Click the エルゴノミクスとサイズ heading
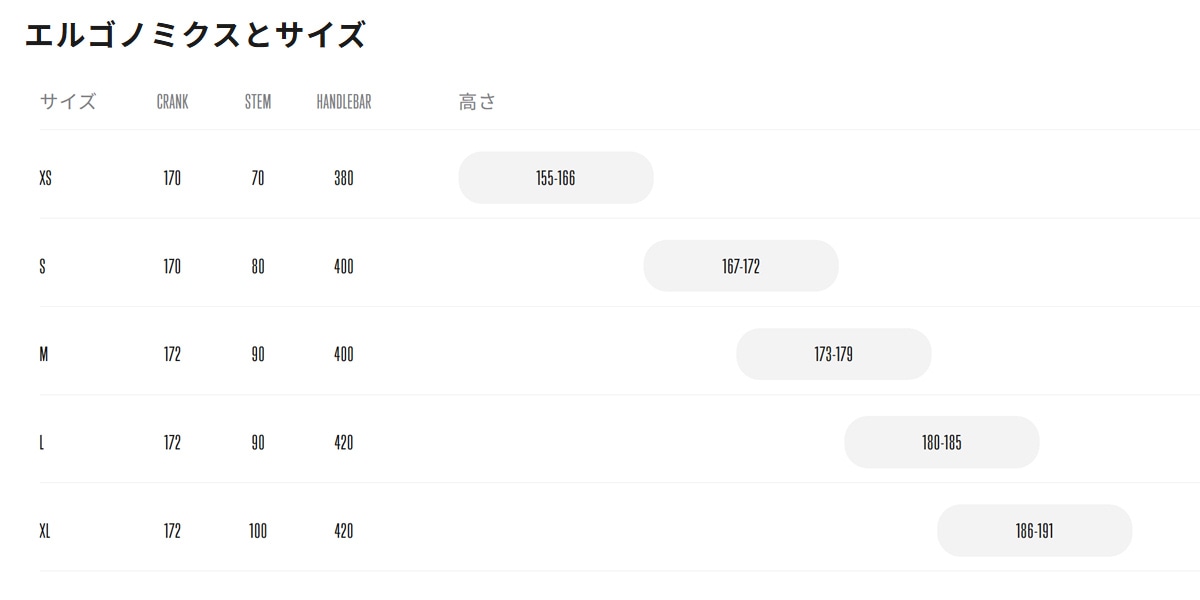This screenshot has height=600, width=1200. tap(194, 35)
